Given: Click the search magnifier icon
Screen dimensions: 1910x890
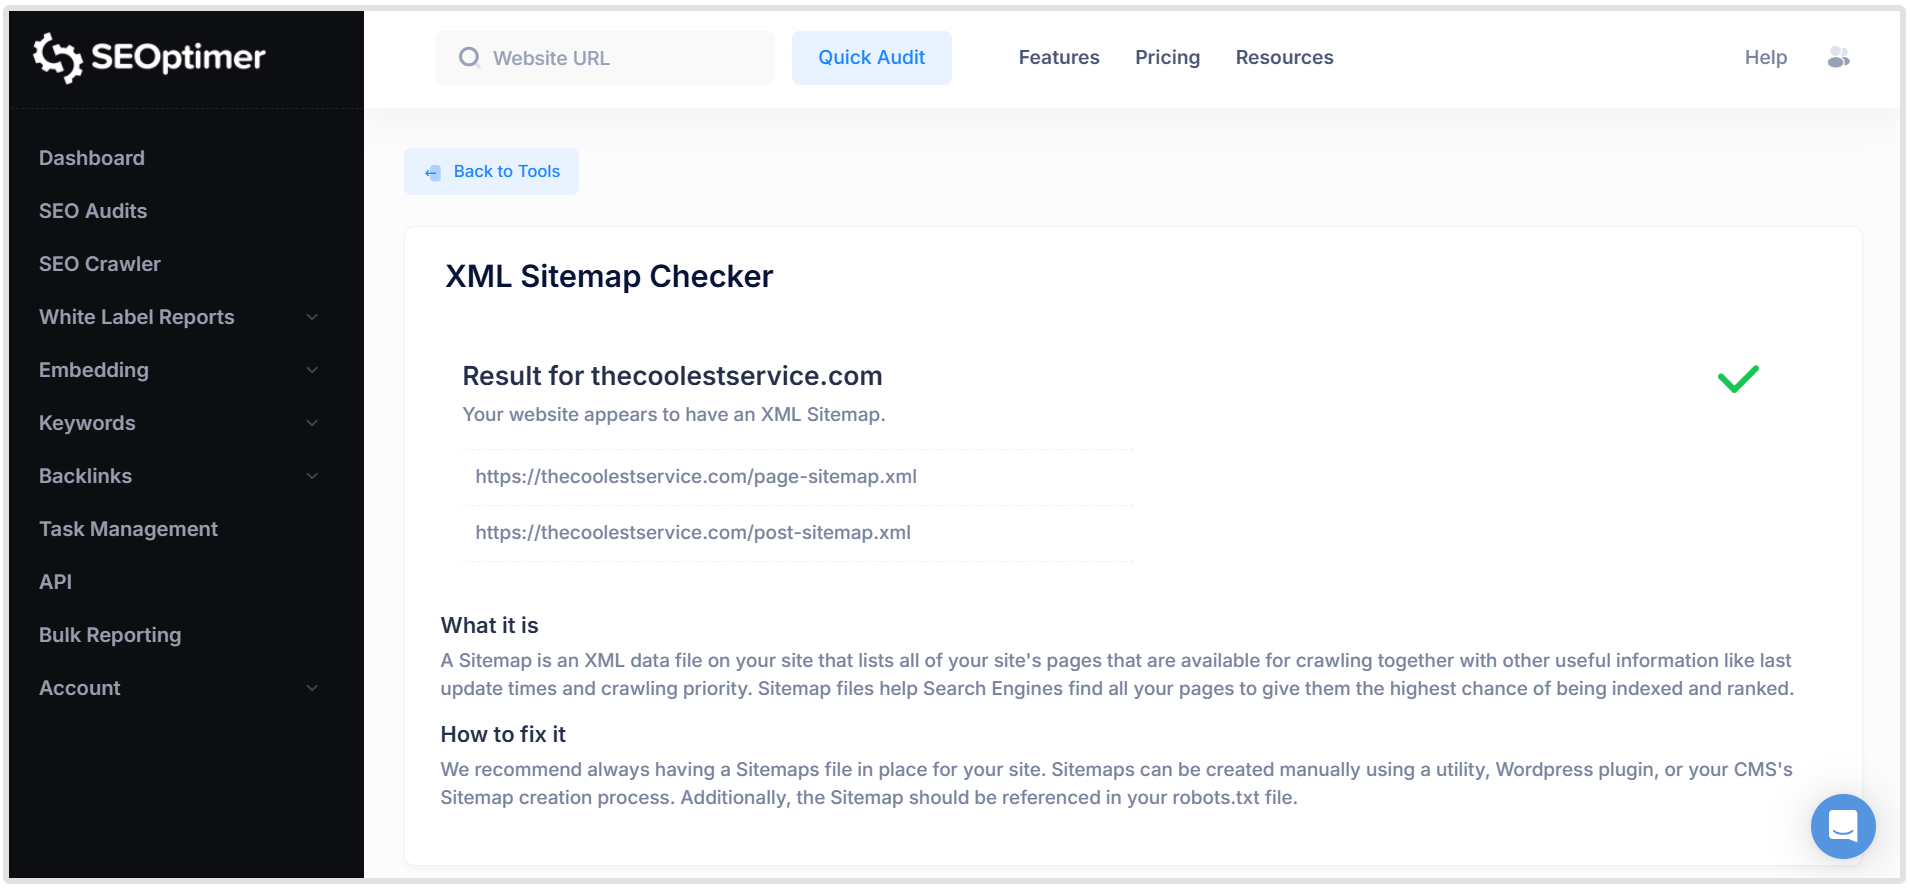Looking at the screenshot, I should tap(469, 58).
